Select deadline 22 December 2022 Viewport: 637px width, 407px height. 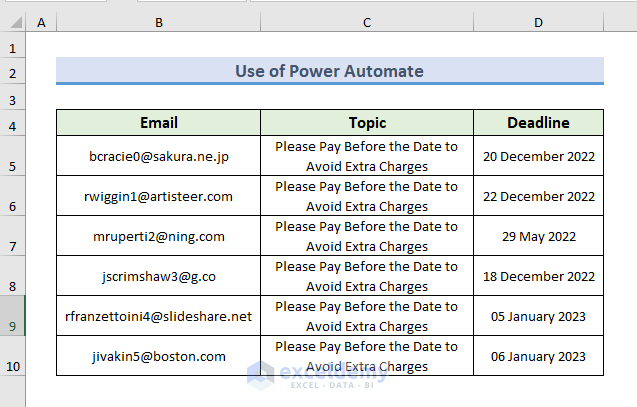point(538,196)
